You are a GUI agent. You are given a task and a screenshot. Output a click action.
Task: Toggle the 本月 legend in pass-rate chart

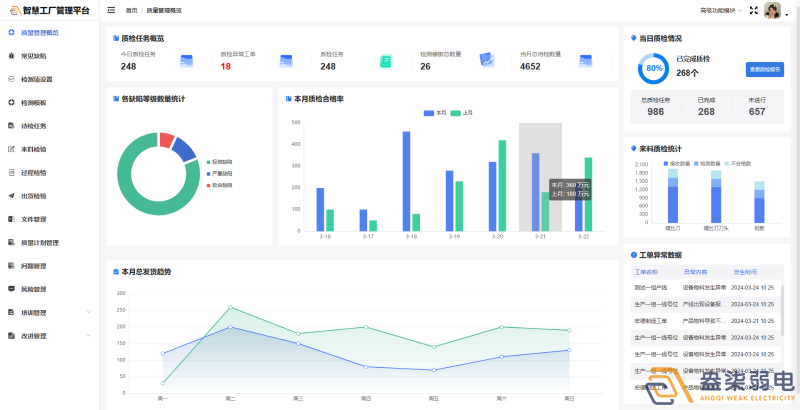coord(435,113)
